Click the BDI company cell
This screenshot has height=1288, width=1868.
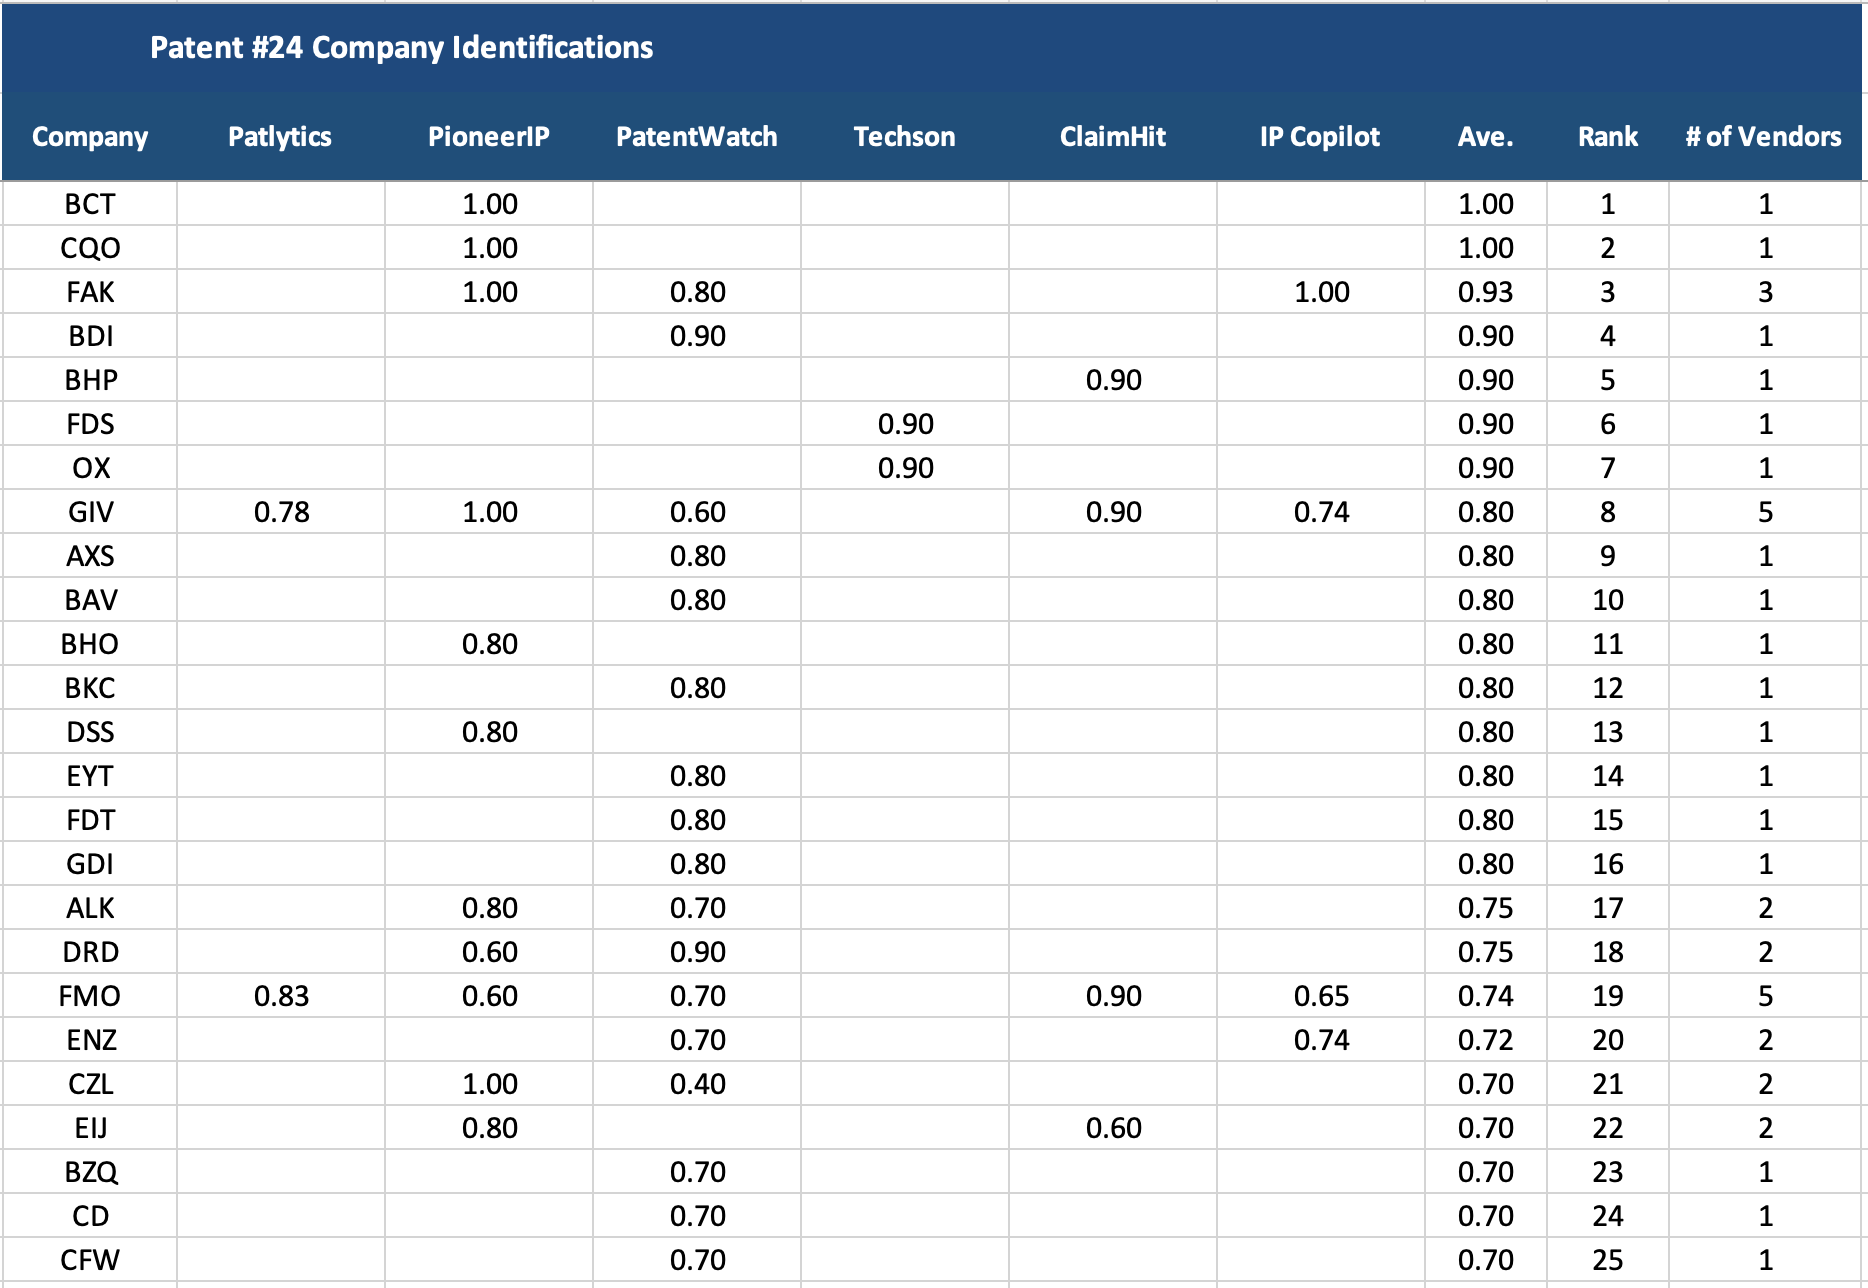tap(90, 336)
